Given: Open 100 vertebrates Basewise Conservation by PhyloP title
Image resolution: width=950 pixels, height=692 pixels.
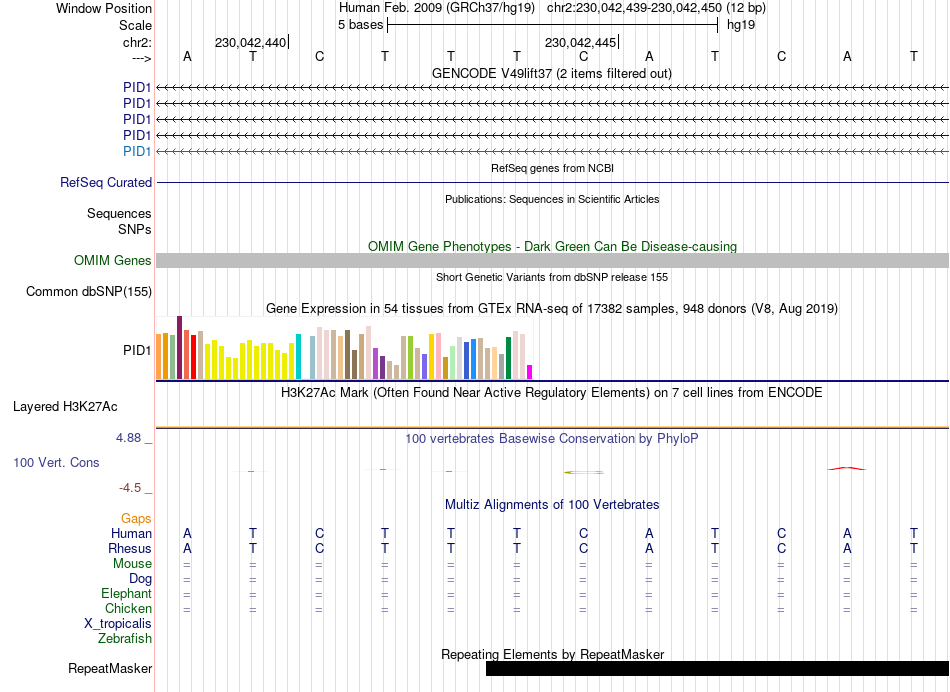Looking at the screenshot, I should coord(551,438).
